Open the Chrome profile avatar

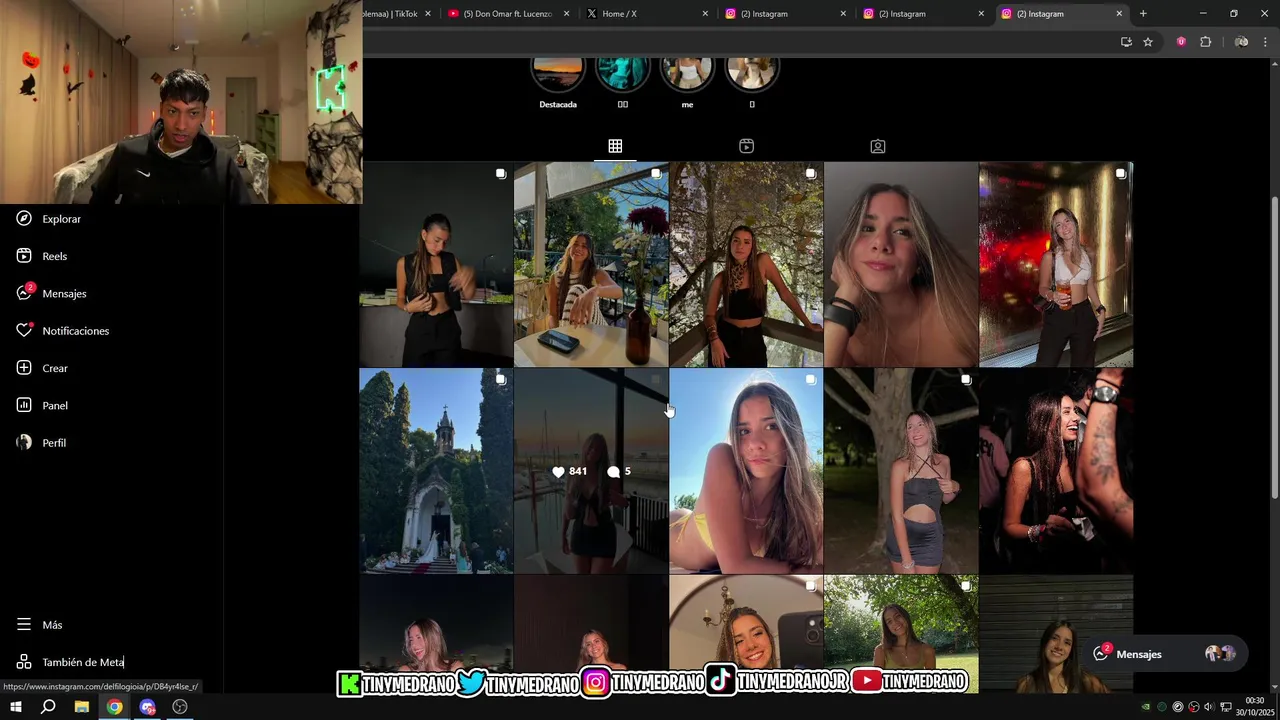pos(1241,42)
